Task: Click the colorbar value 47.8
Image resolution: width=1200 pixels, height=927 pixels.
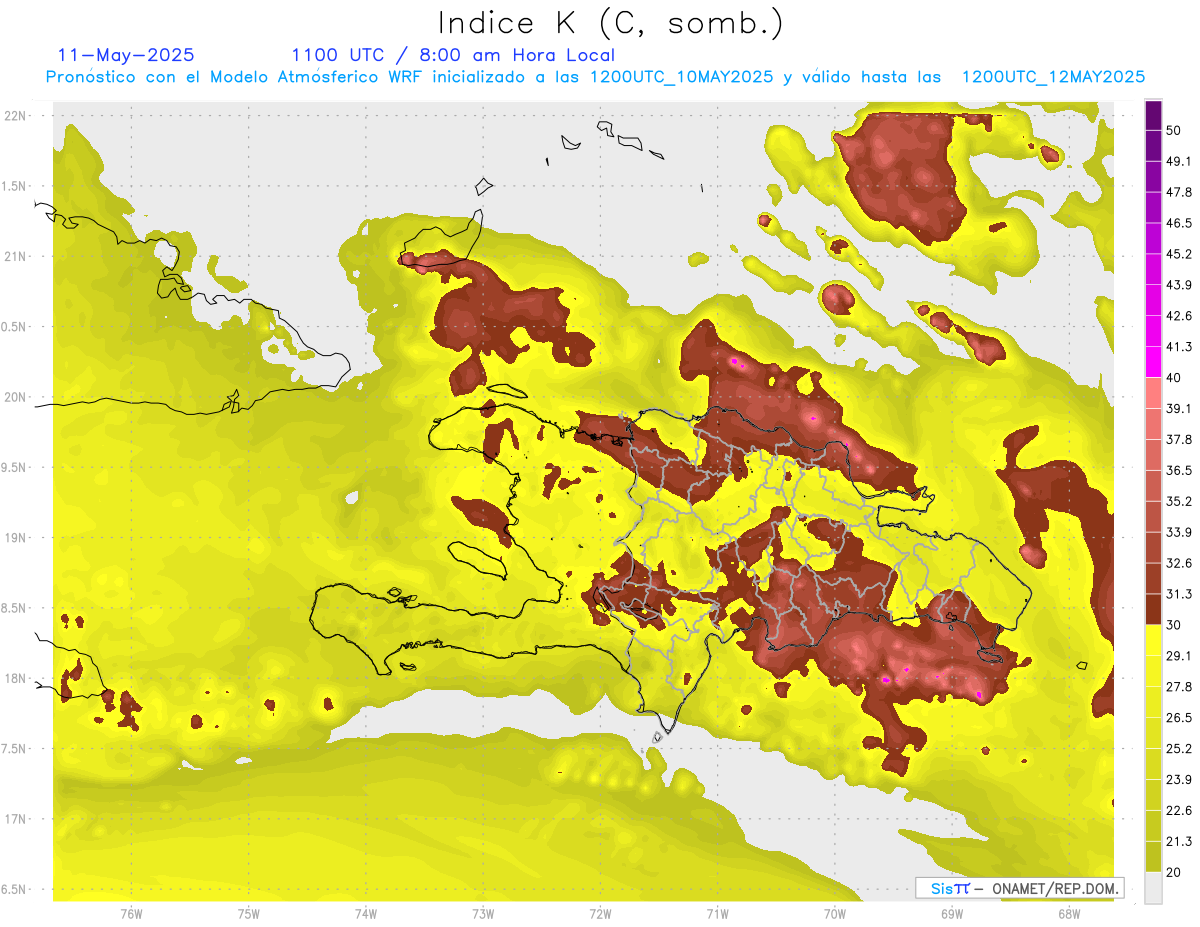Action: [x=1178, y=192]
